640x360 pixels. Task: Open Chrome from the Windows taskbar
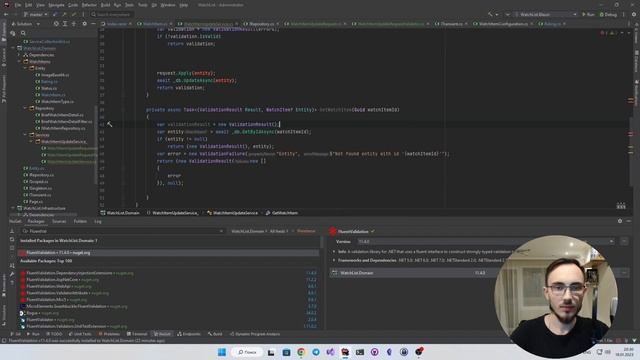pos(301,352)
